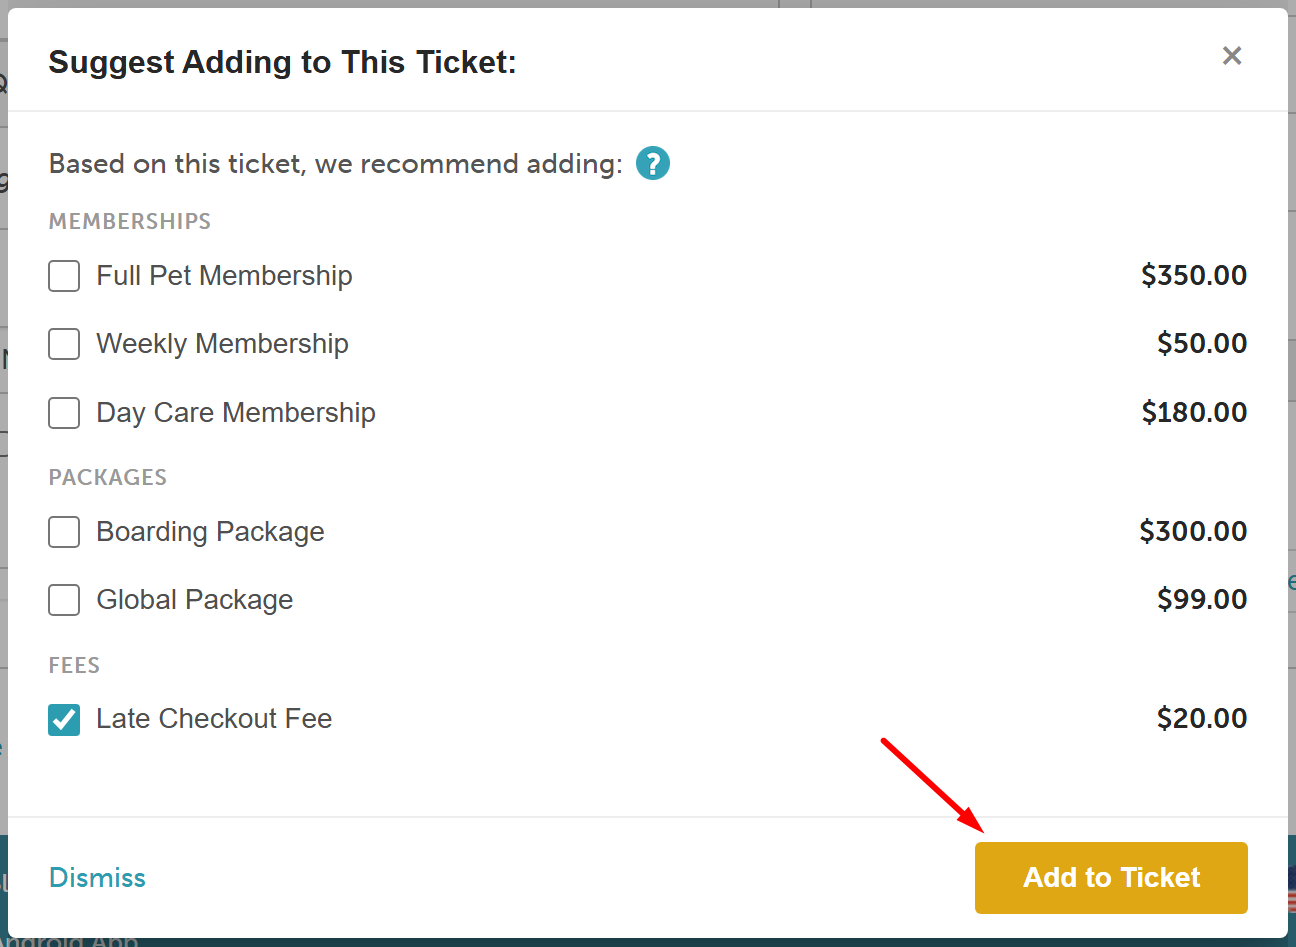
Task: Click the blue question mark help icon
Action: pyautogui.click(x=653, y=163)
